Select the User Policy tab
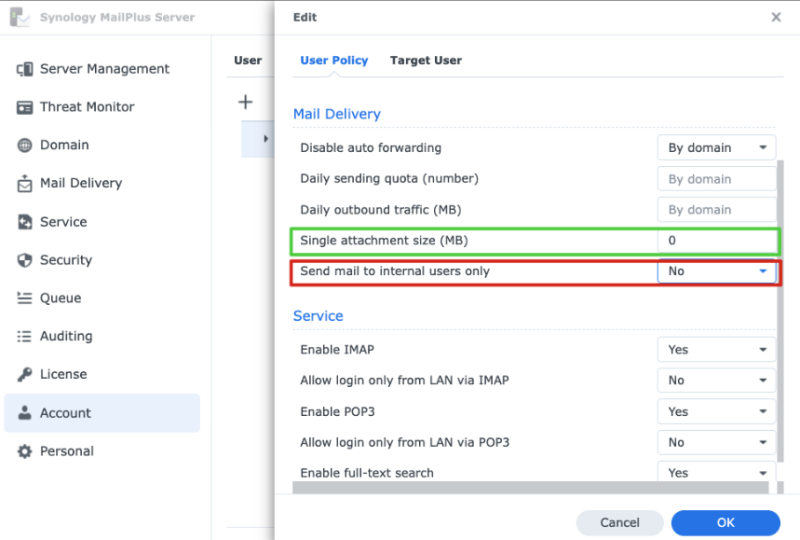Viewport: 800px width, 540px height. (334, 61)
